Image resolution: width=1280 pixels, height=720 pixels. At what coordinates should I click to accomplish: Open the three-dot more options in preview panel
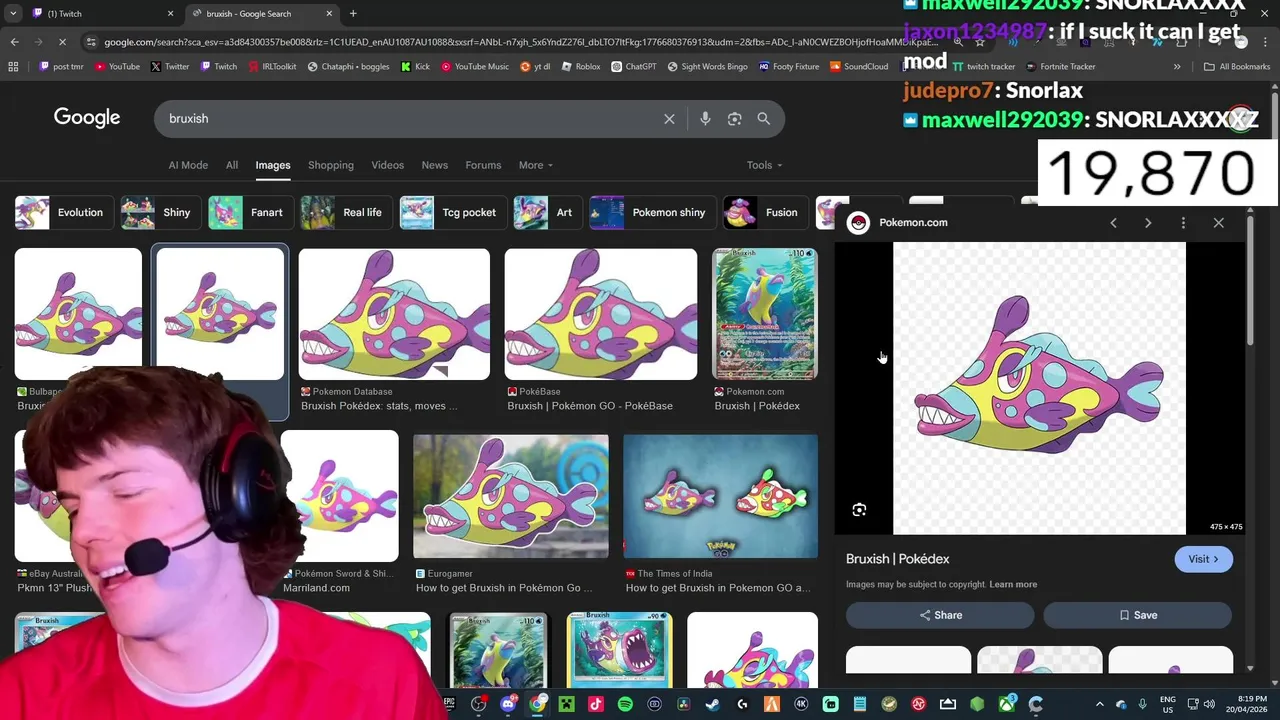tap(1183, 223)
